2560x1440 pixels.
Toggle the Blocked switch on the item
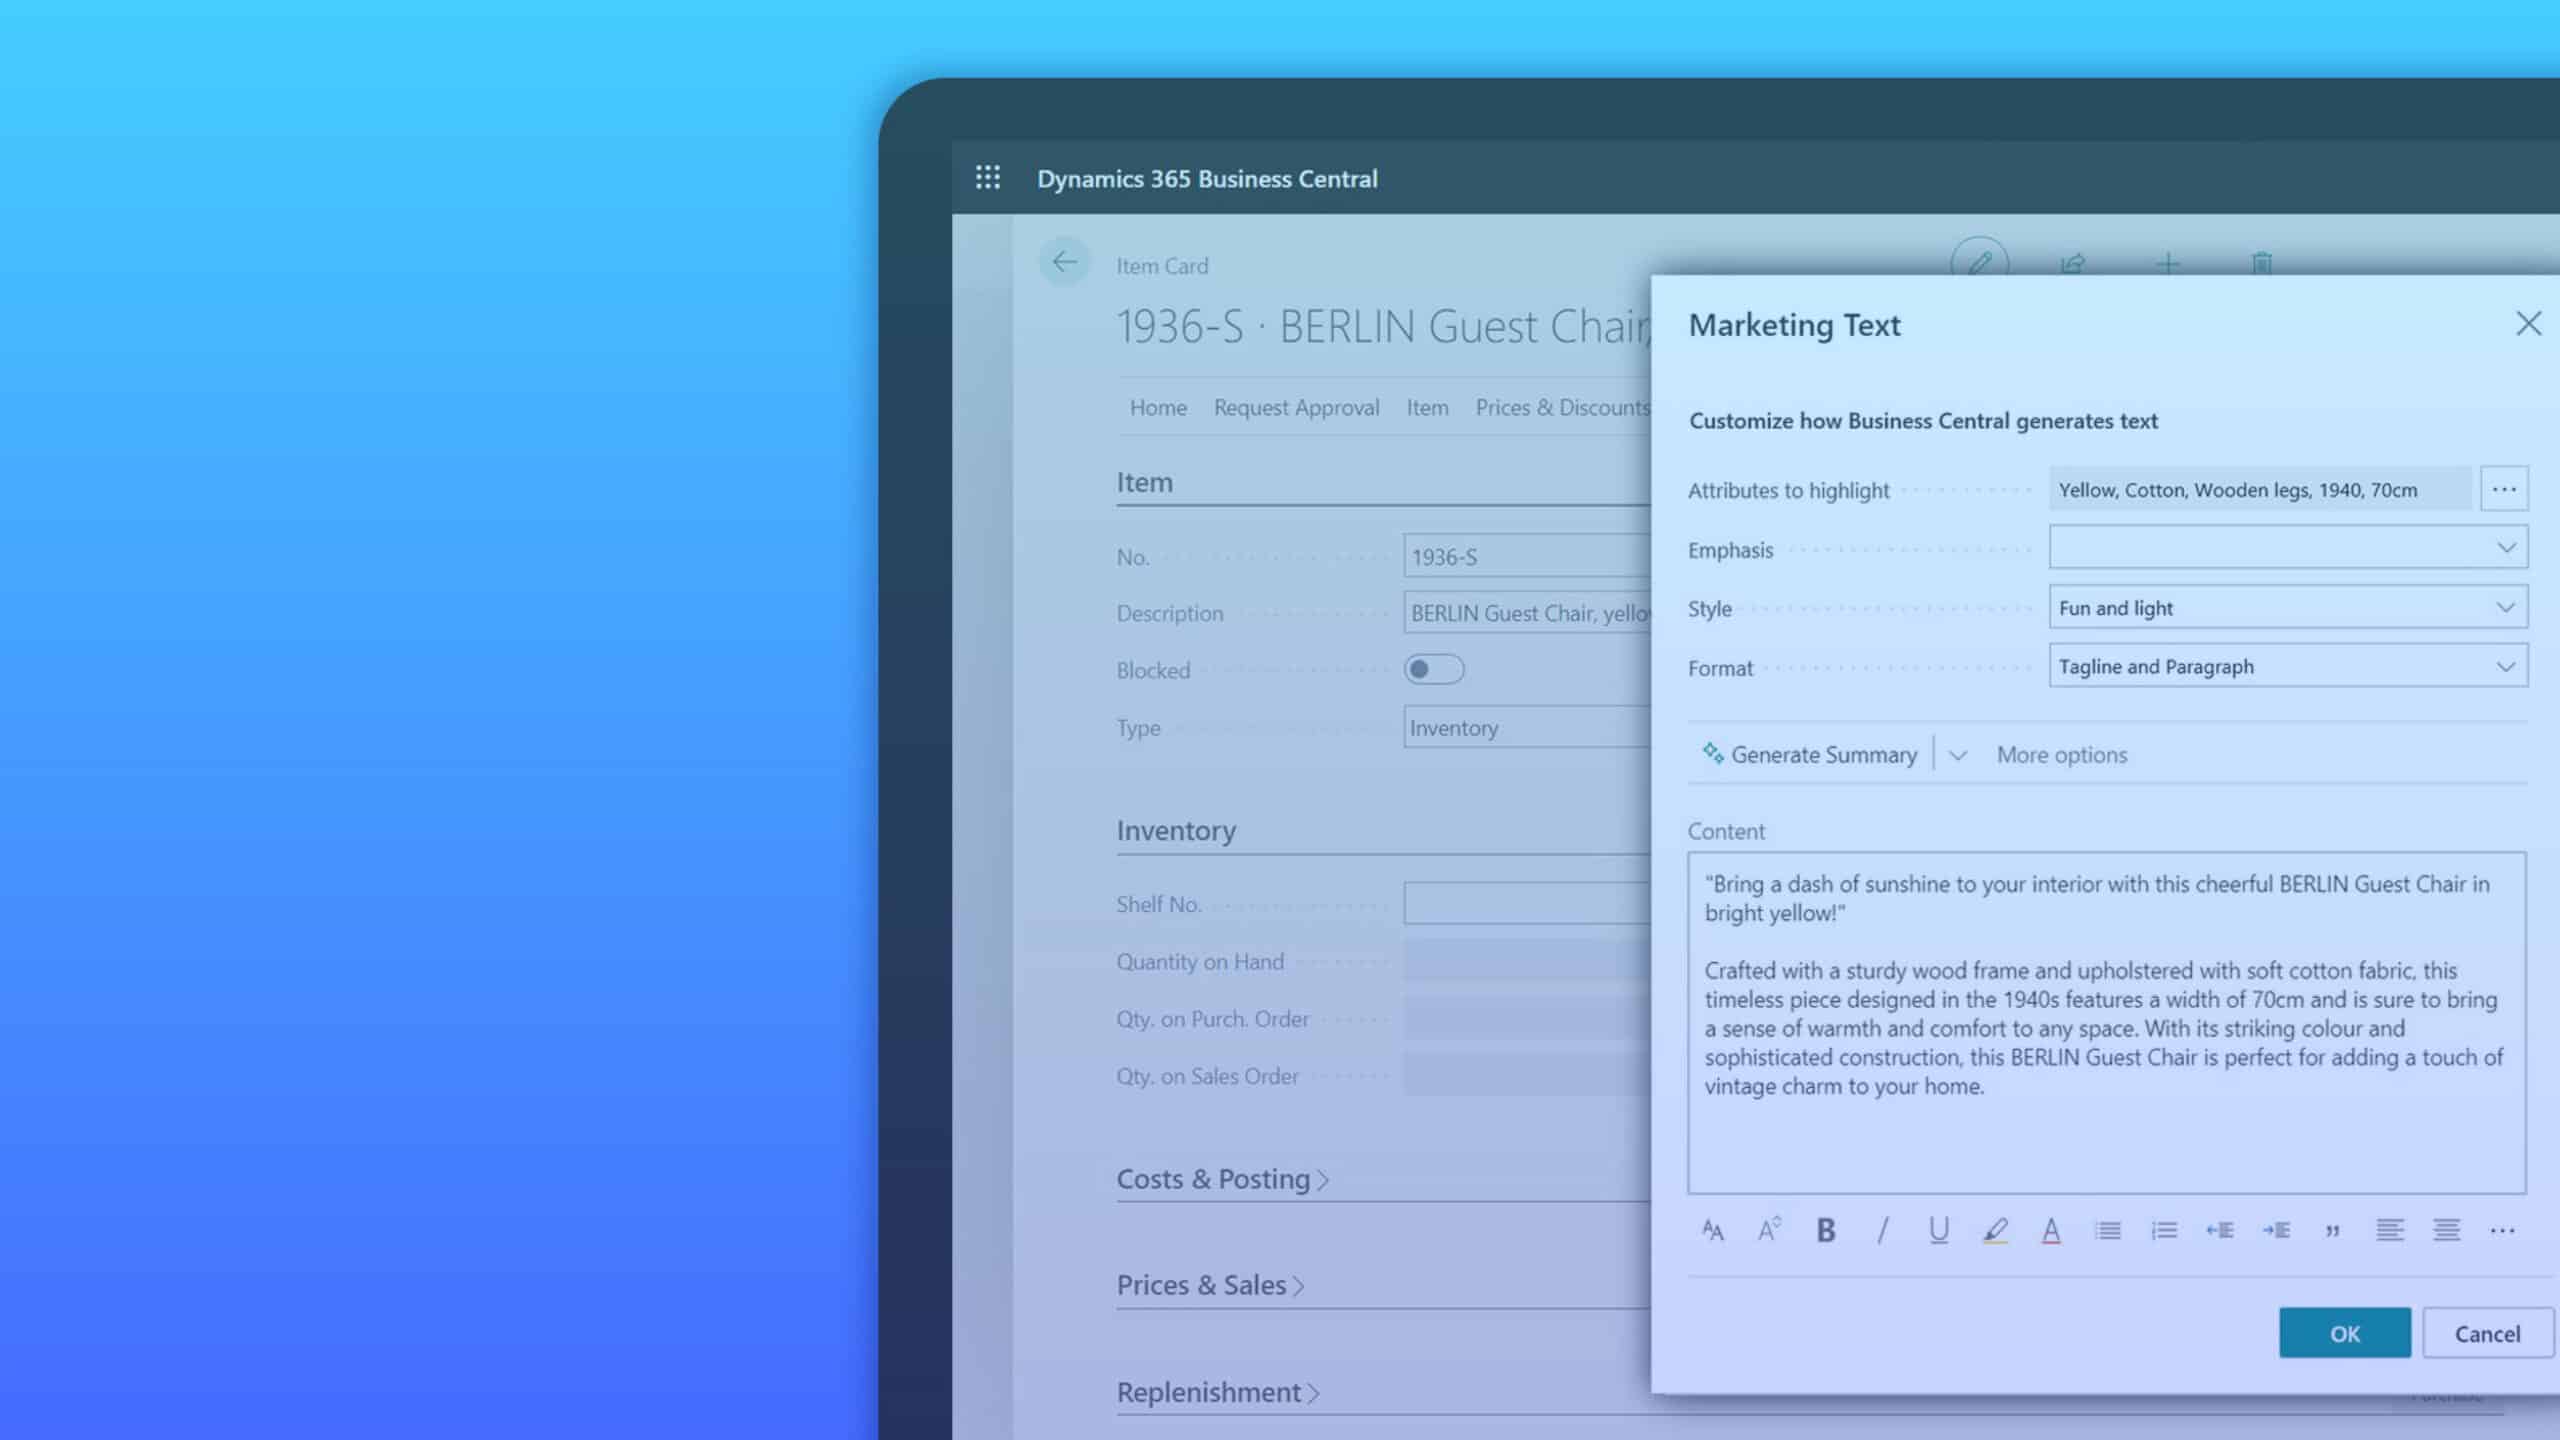click(x=1434, y=669)
